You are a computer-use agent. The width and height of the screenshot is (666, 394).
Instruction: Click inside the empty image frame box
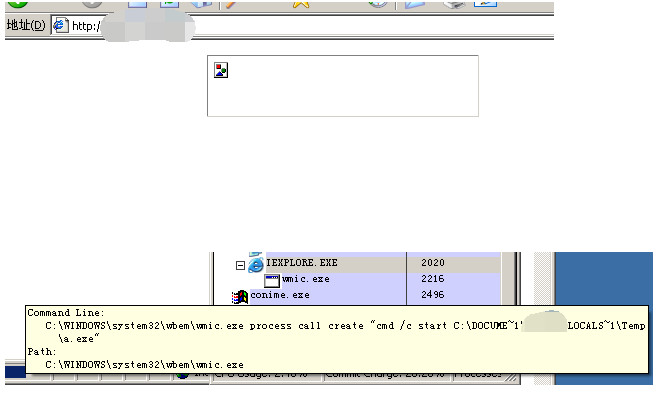[343, 86]
